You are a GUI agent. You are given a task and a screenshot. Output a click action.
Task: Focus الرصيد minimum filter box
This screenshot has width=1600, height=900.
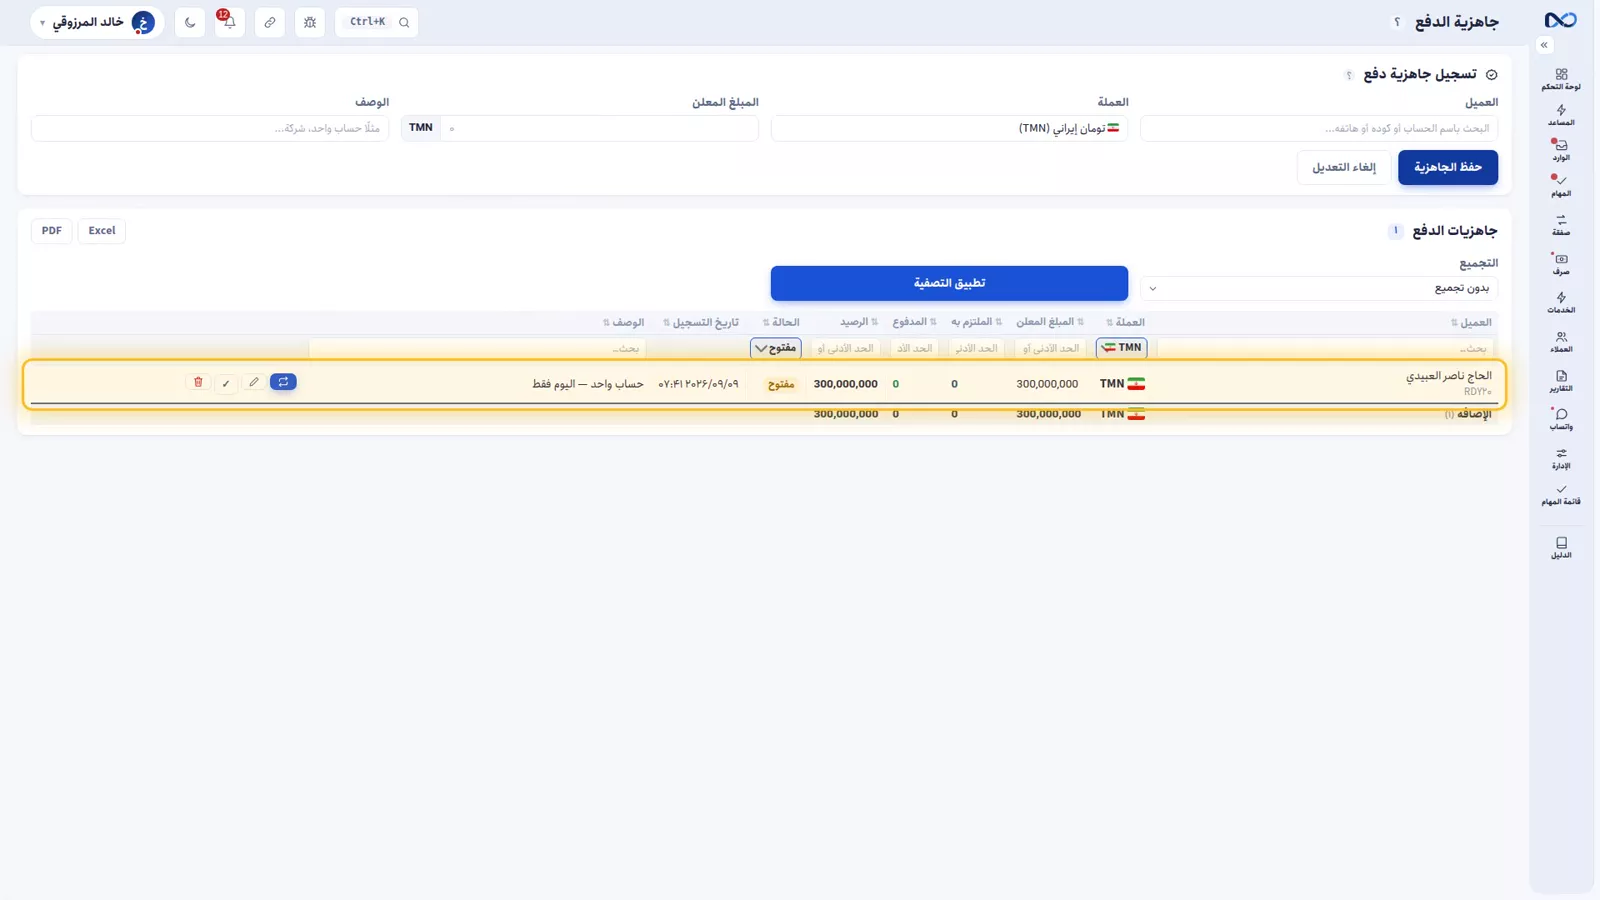[846, 348]
